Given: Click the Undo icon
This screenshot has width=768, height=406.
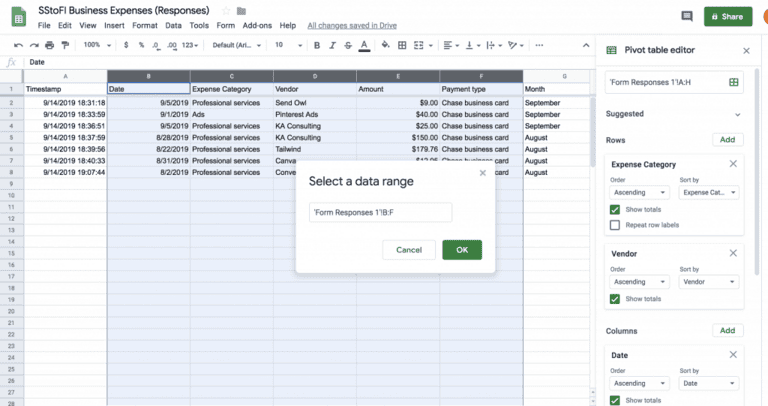Looking at the screenshot, I should coord(19,45).
